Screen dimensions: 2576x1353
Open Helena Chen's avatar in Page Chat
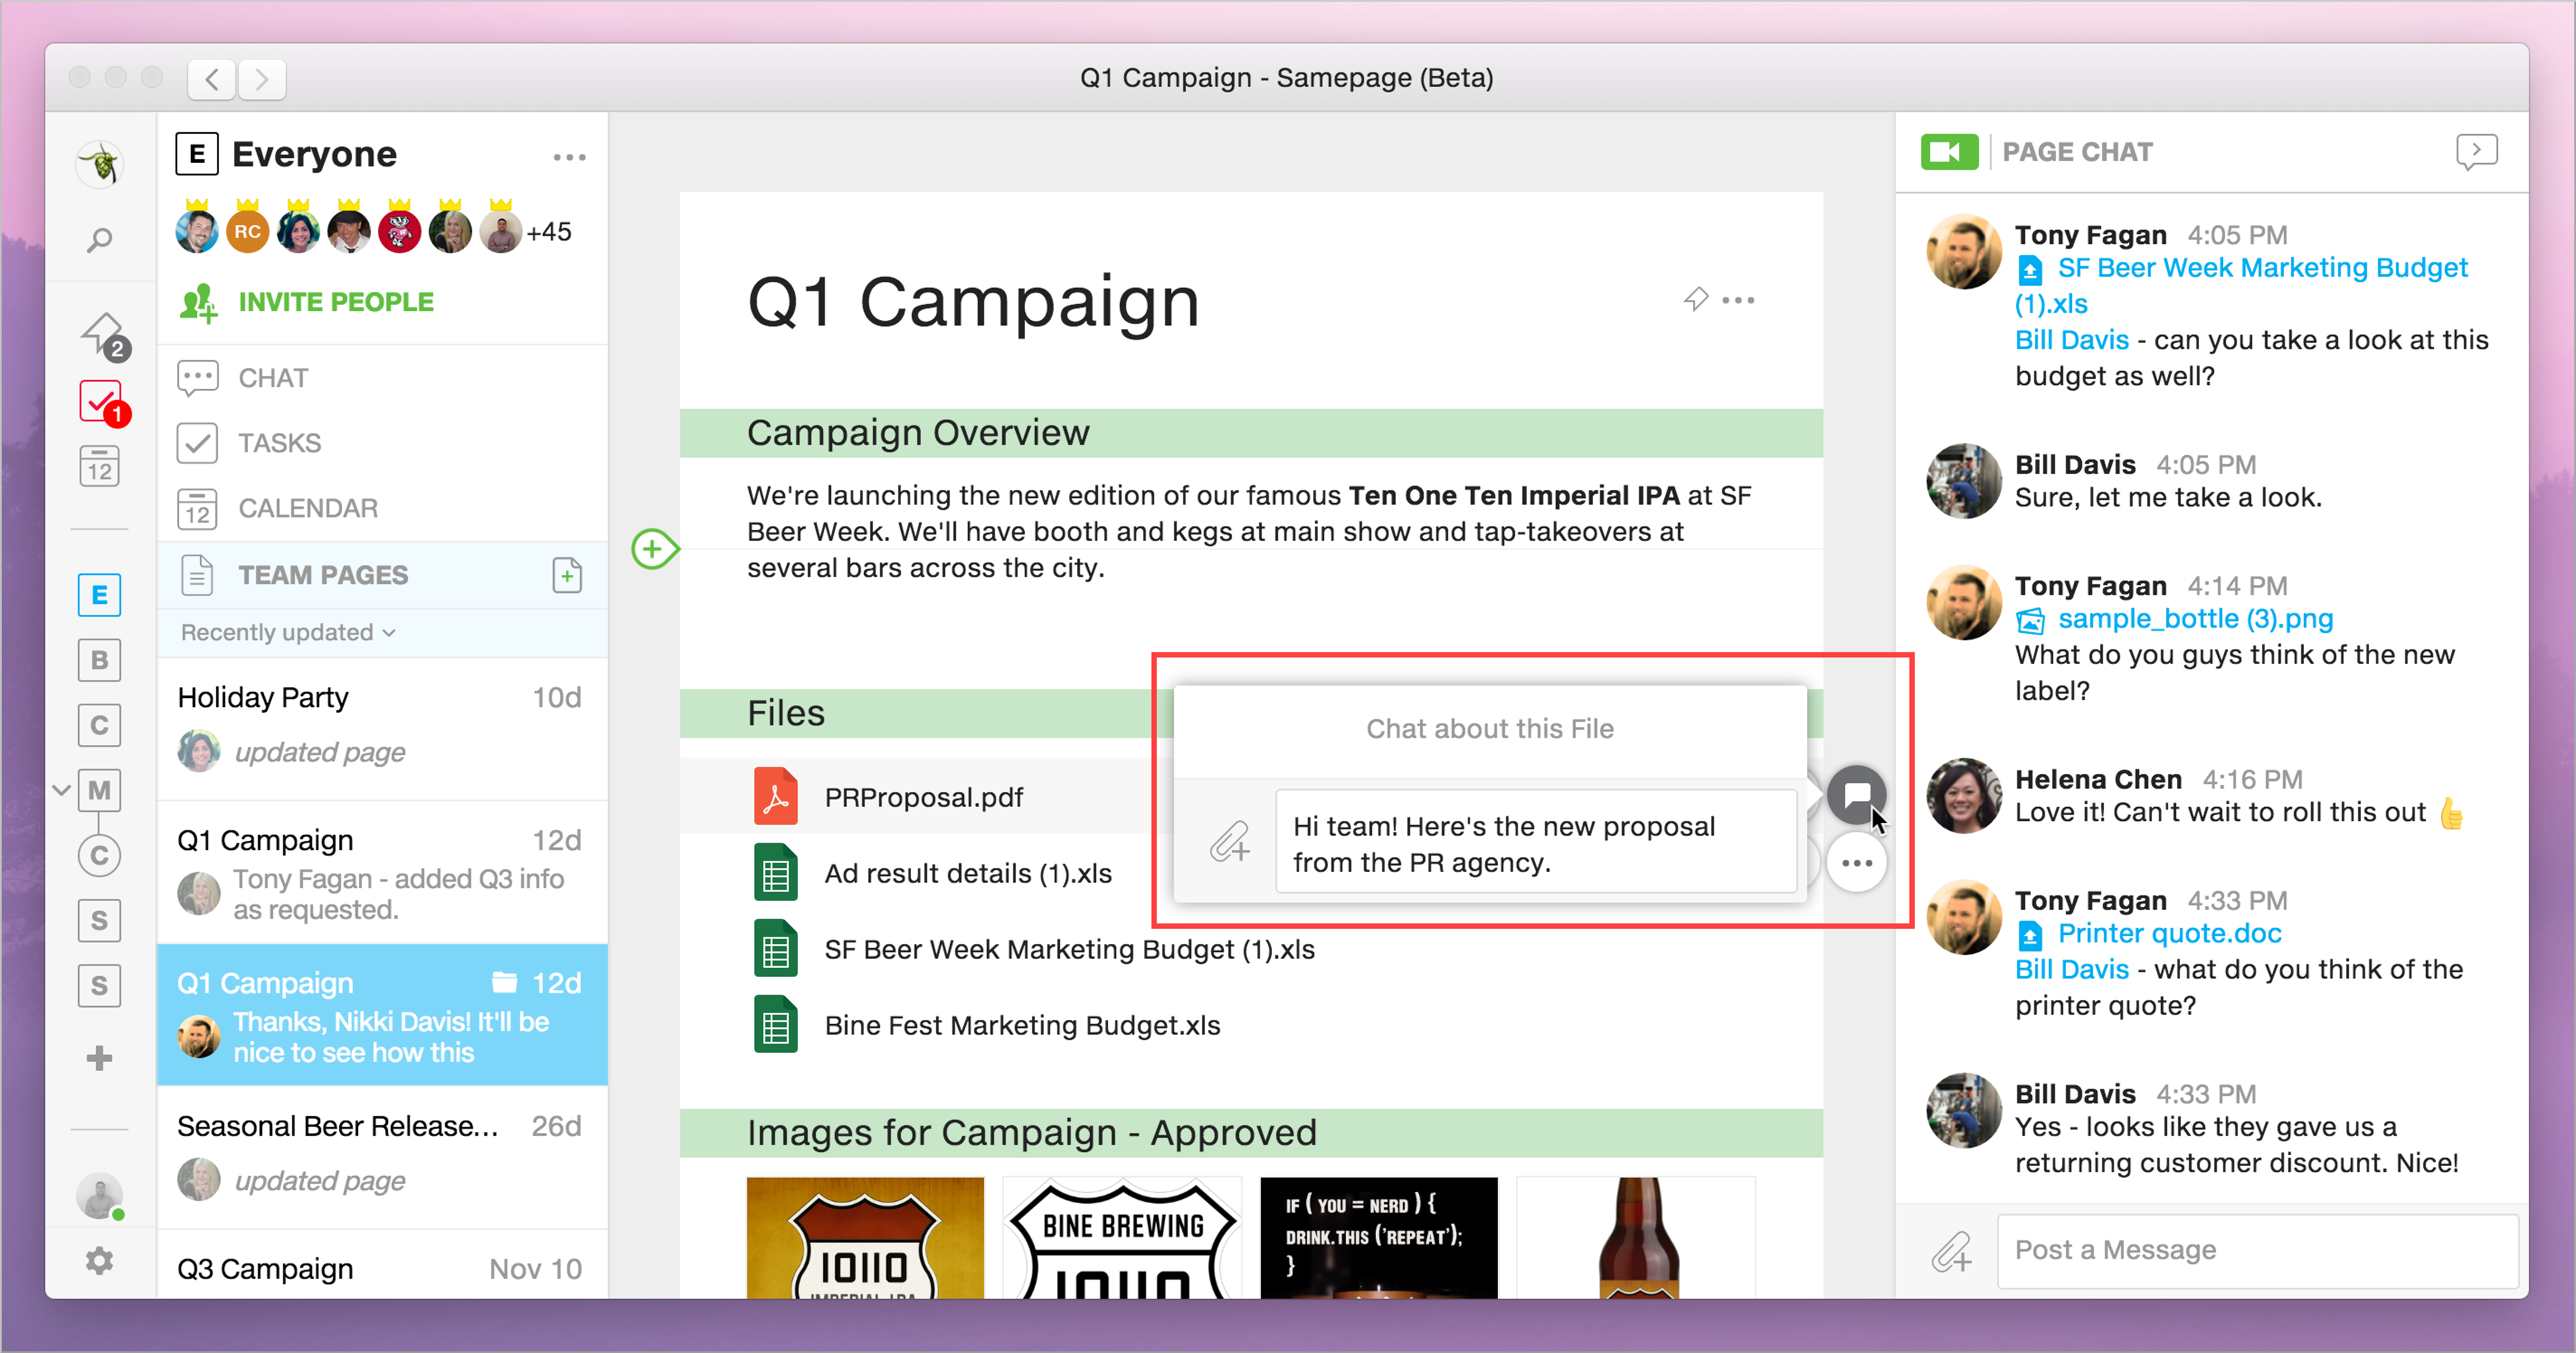point(1964,795)
